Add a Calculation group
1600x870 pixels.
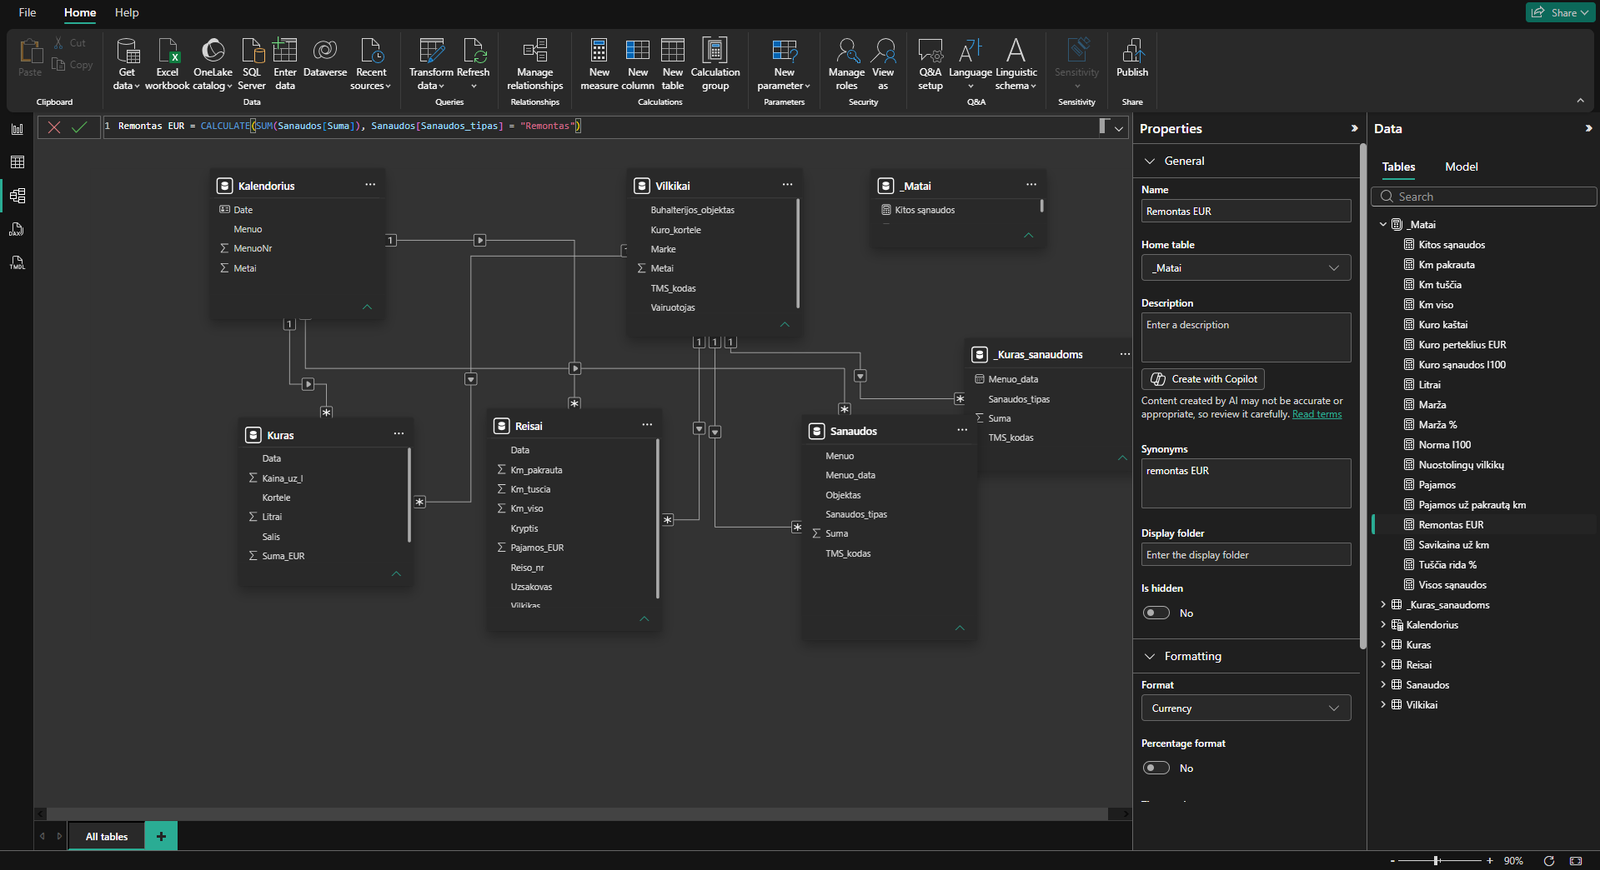(715, 64)
